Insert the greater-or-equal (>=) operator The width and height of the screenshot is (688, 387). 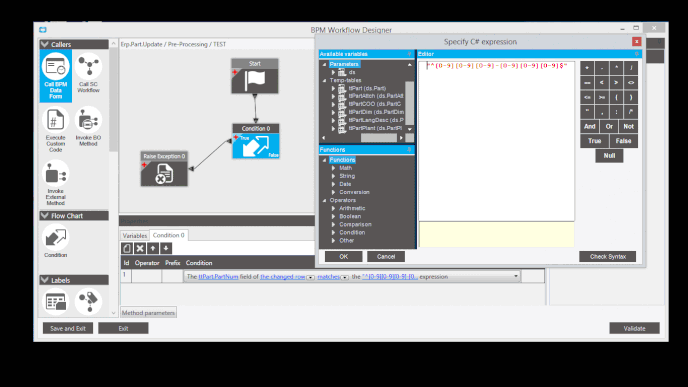pos(602,97)
